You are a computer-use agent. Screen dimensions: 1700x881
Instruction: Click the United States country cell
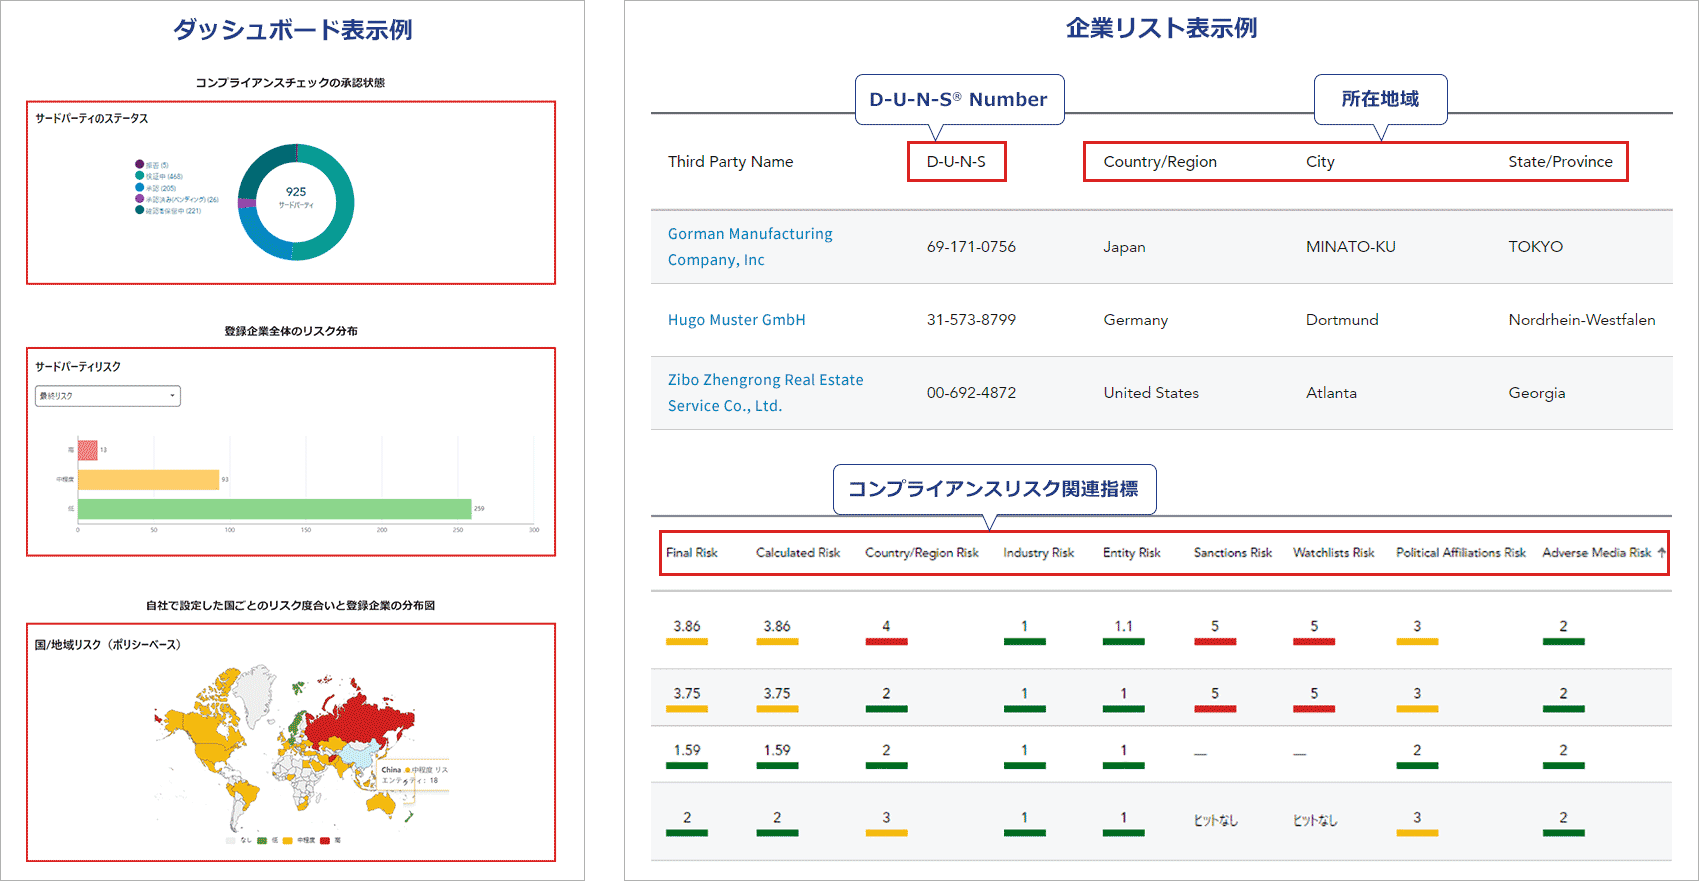tap(1151, 393)
